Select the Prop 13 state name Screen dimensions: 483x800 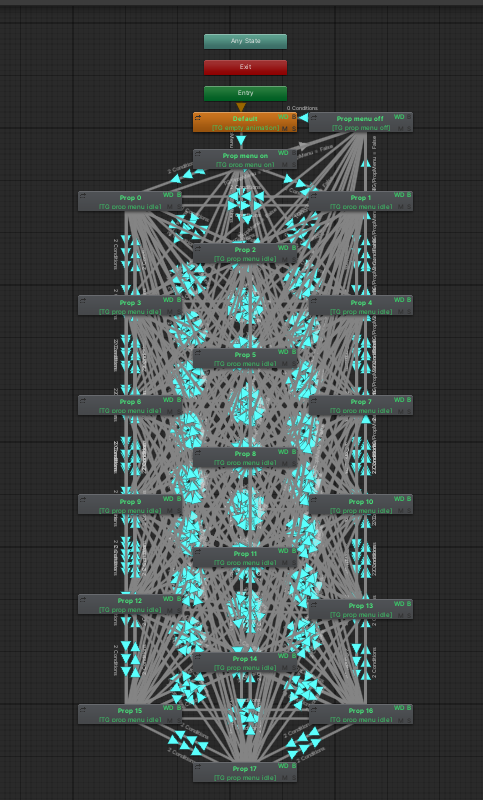(361, 606)
